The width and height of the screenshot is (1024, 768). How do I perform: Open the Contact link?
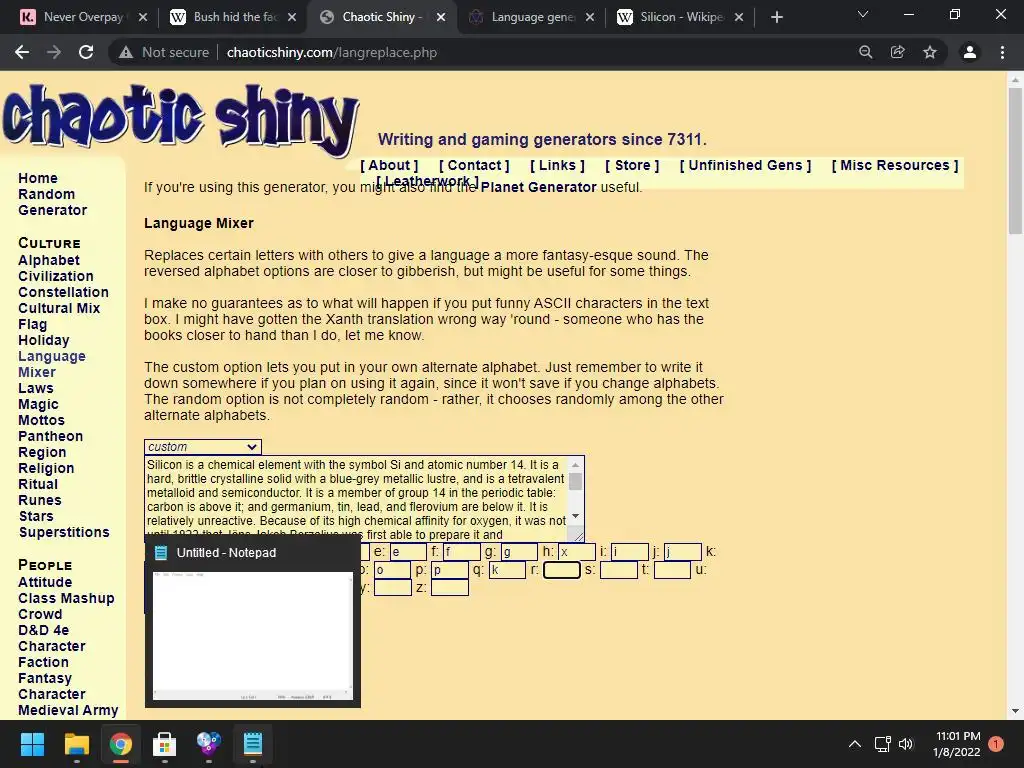click(474, 165)
